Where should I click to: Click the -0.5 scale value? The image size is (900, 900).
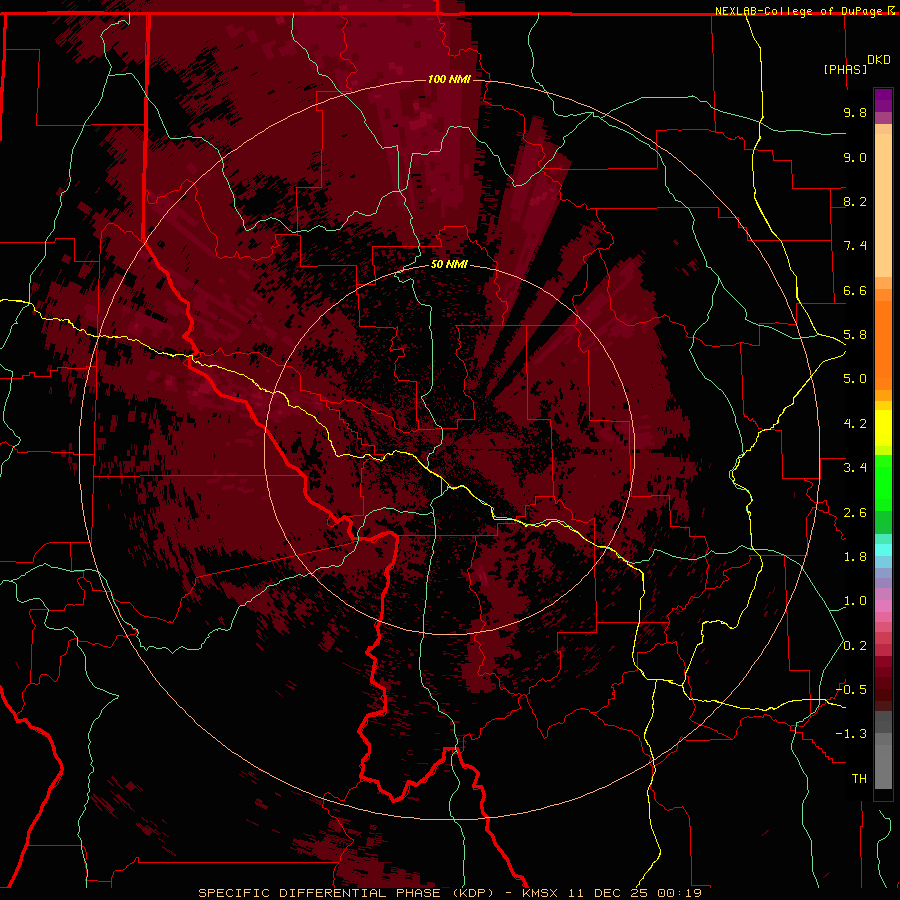pyautogui.click(x=851, y=690)
